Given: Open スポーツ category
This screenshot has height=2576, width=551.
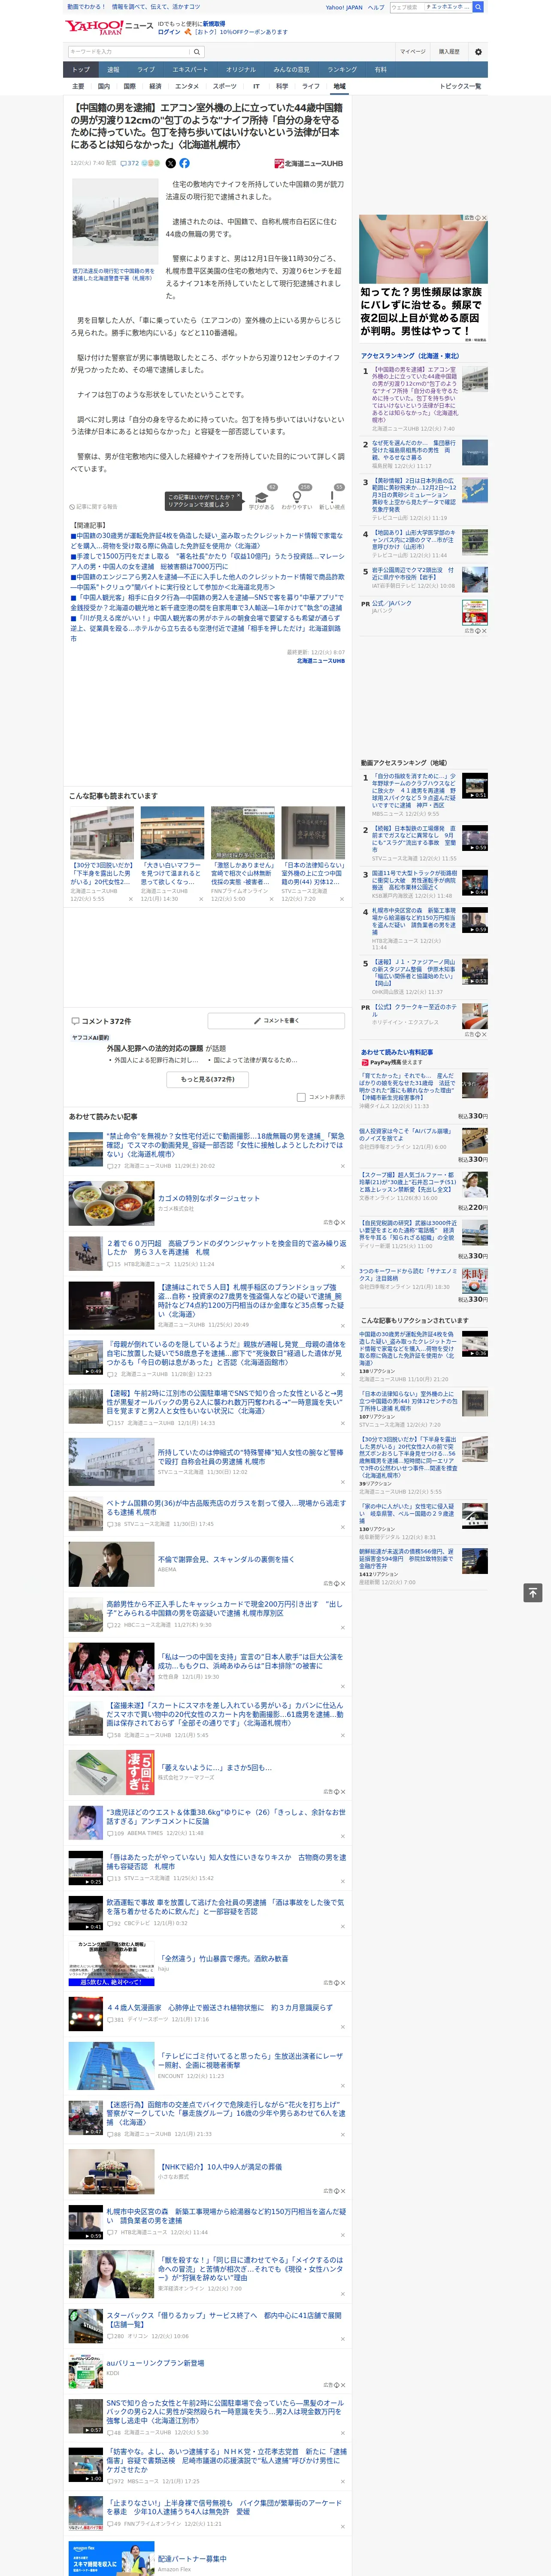Looking at the screenshot, I should 225,86.
